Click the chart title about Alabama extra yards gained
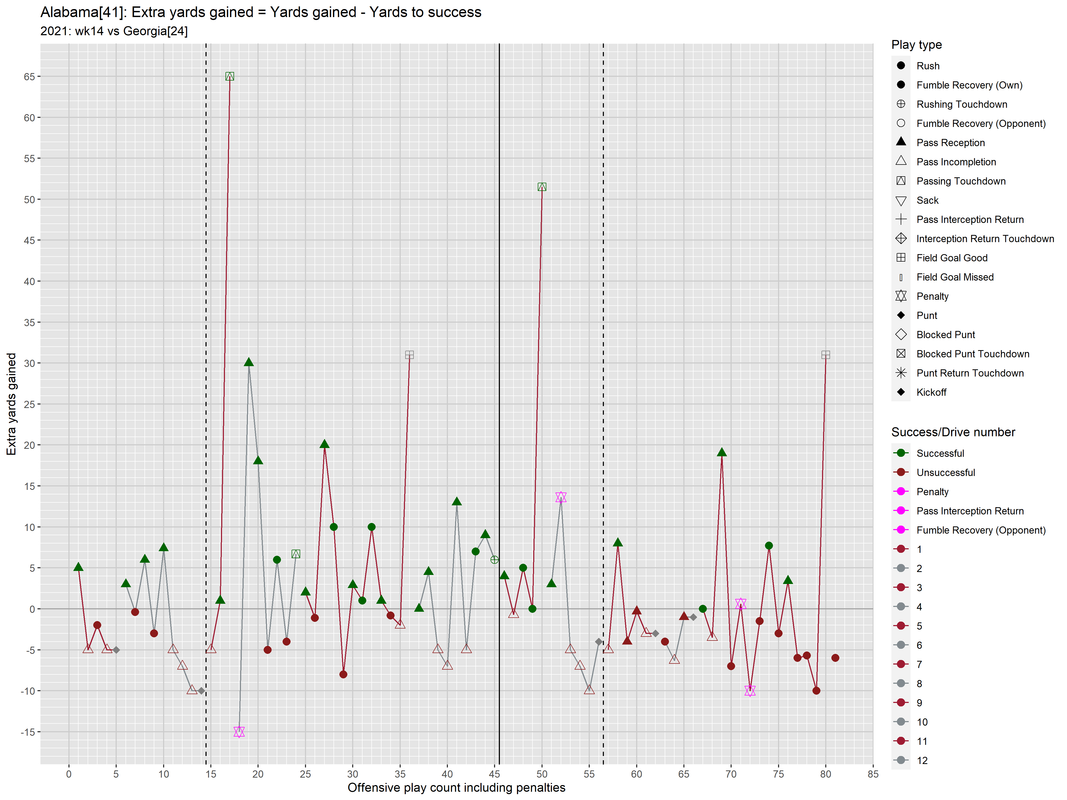 pos(261,12)
